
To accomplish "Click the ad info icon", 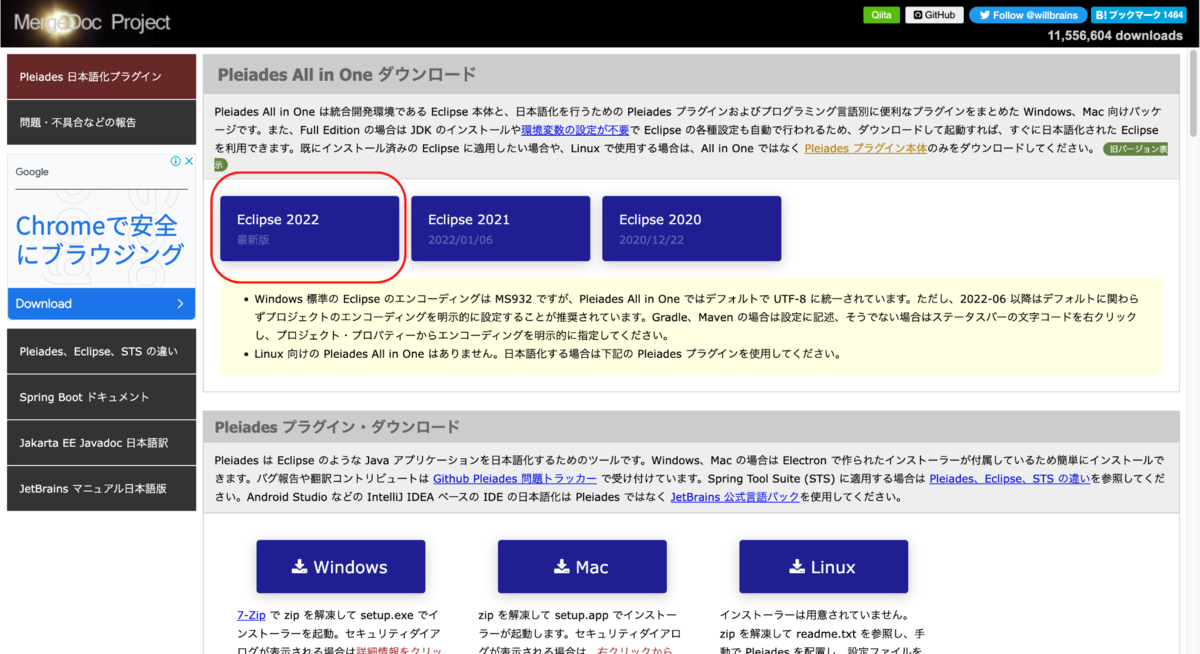I will pyautogui.click(x=175, y=161).
